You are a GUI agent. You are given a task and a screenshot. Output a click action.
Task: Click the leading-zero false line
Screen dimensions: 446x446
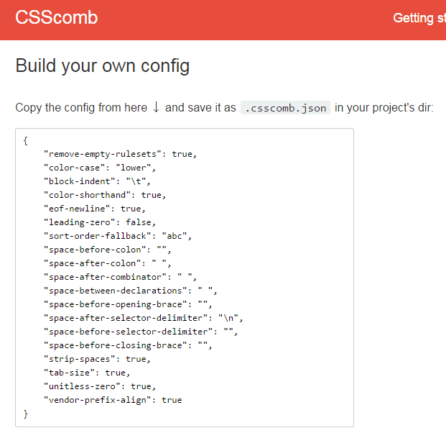[100, 222]
